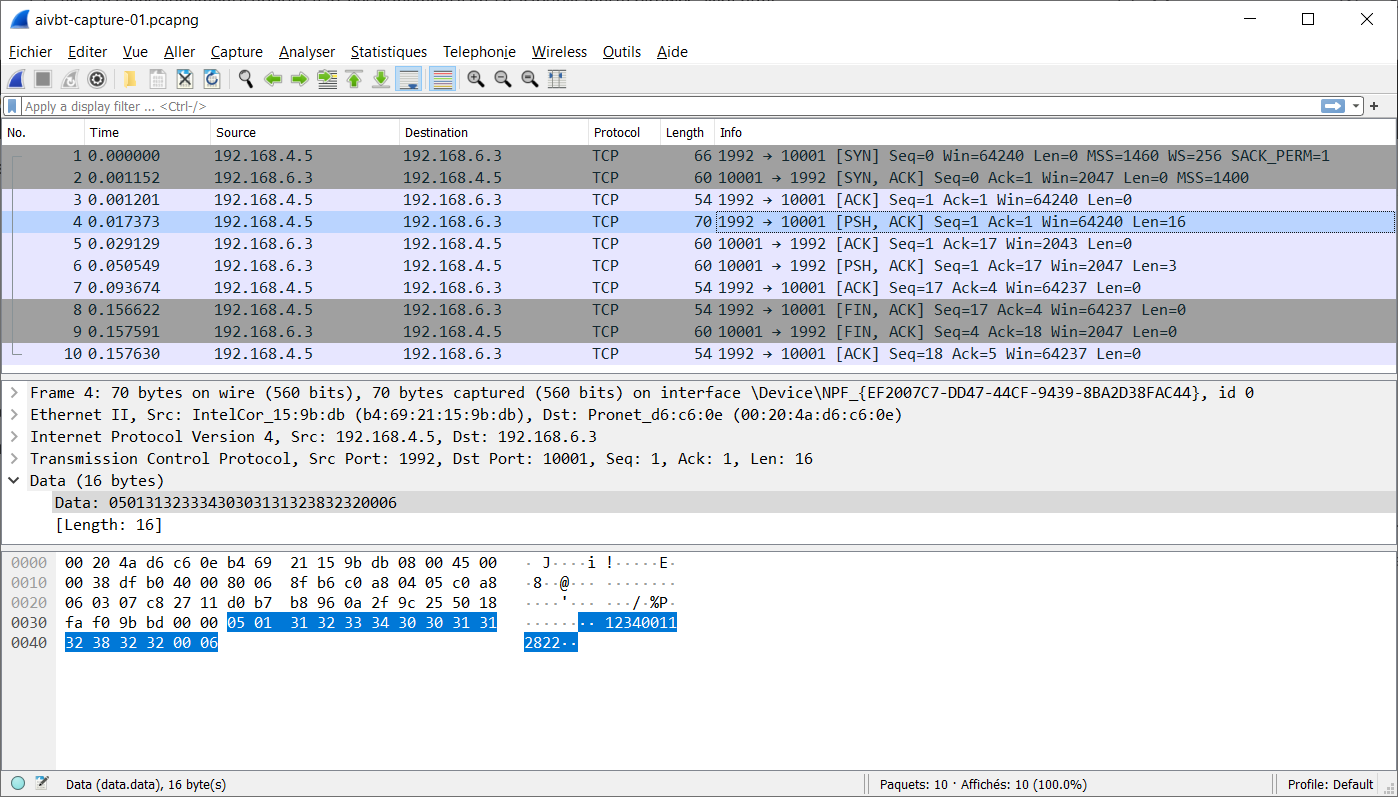Viewport: 1398px width, 797px height.
Task: Sort by Info column header
Action: pyautogui.click(x=1054, y=132)
